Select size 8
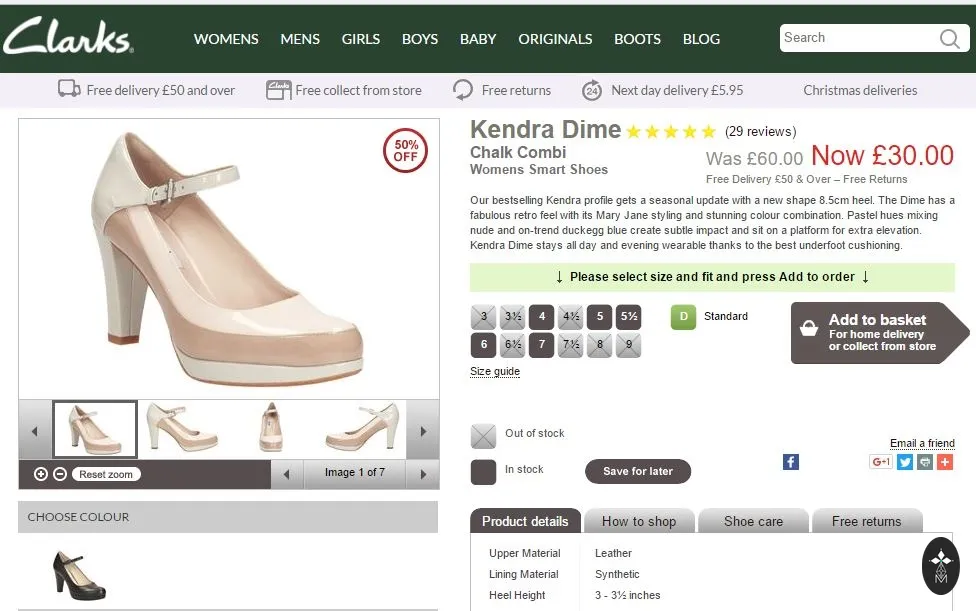 (x=599, y=345)
